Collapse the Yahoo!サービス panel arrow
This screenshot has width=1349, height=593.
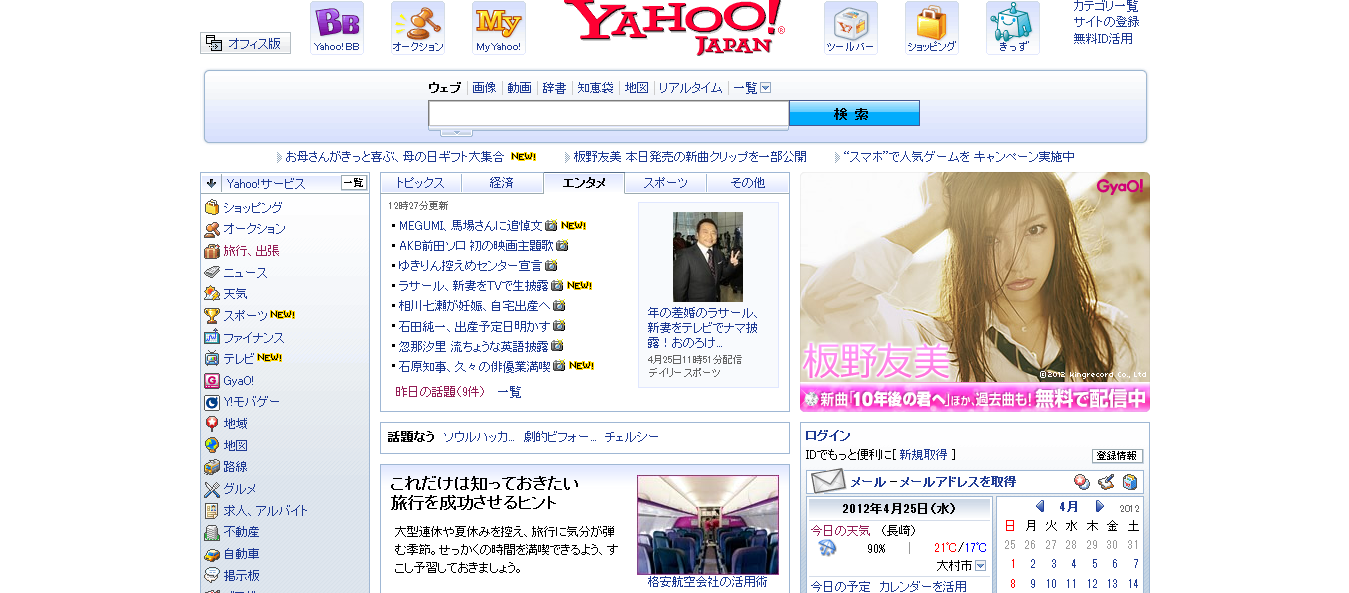[212, 183]
